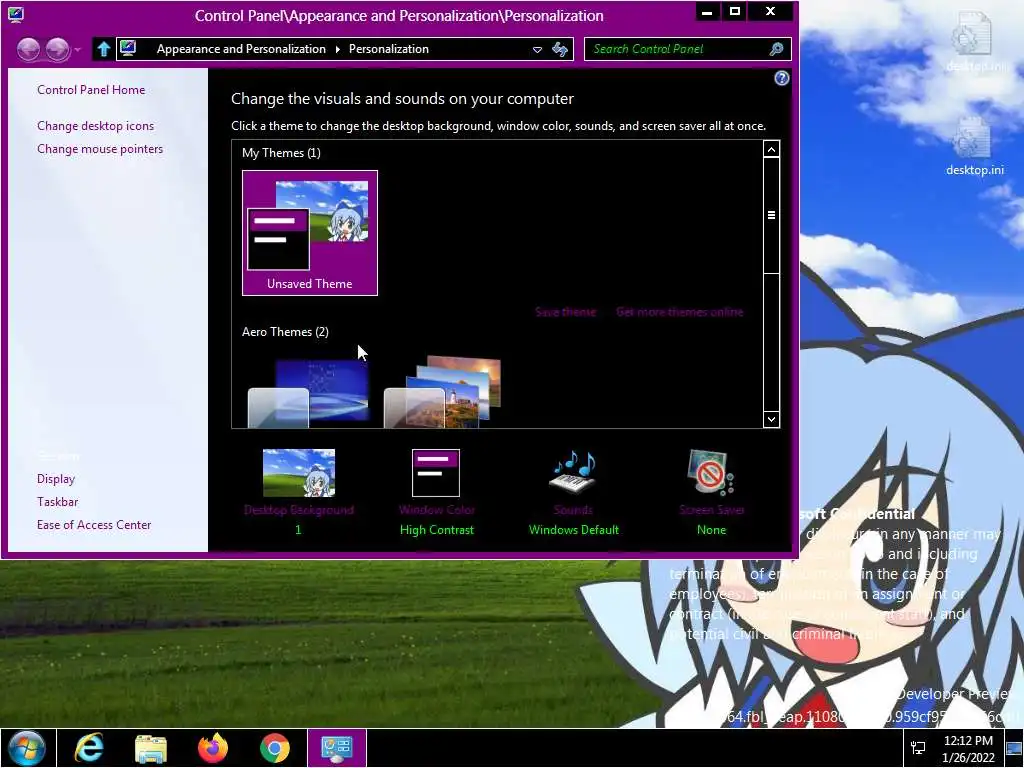Click the theme list scrollbar thumb
1024x768 pixels.
click(x=771, y=215)
